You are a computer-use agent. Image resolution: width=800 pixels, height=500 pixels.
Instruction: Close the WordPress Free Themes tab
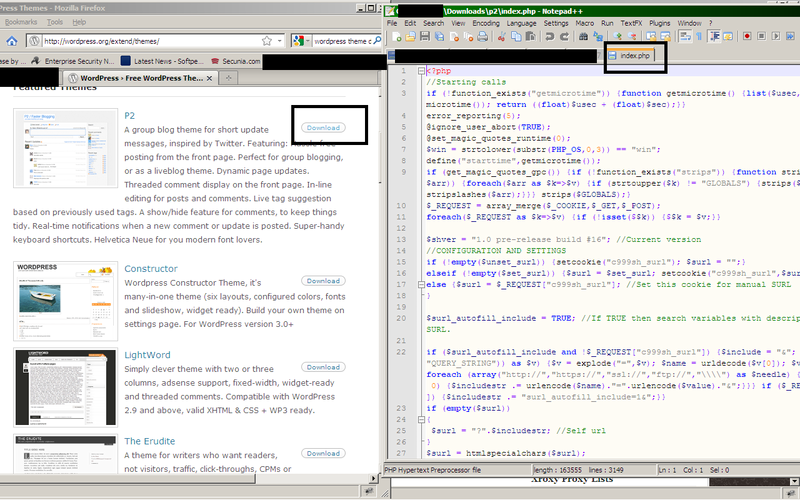click(210, 78)
